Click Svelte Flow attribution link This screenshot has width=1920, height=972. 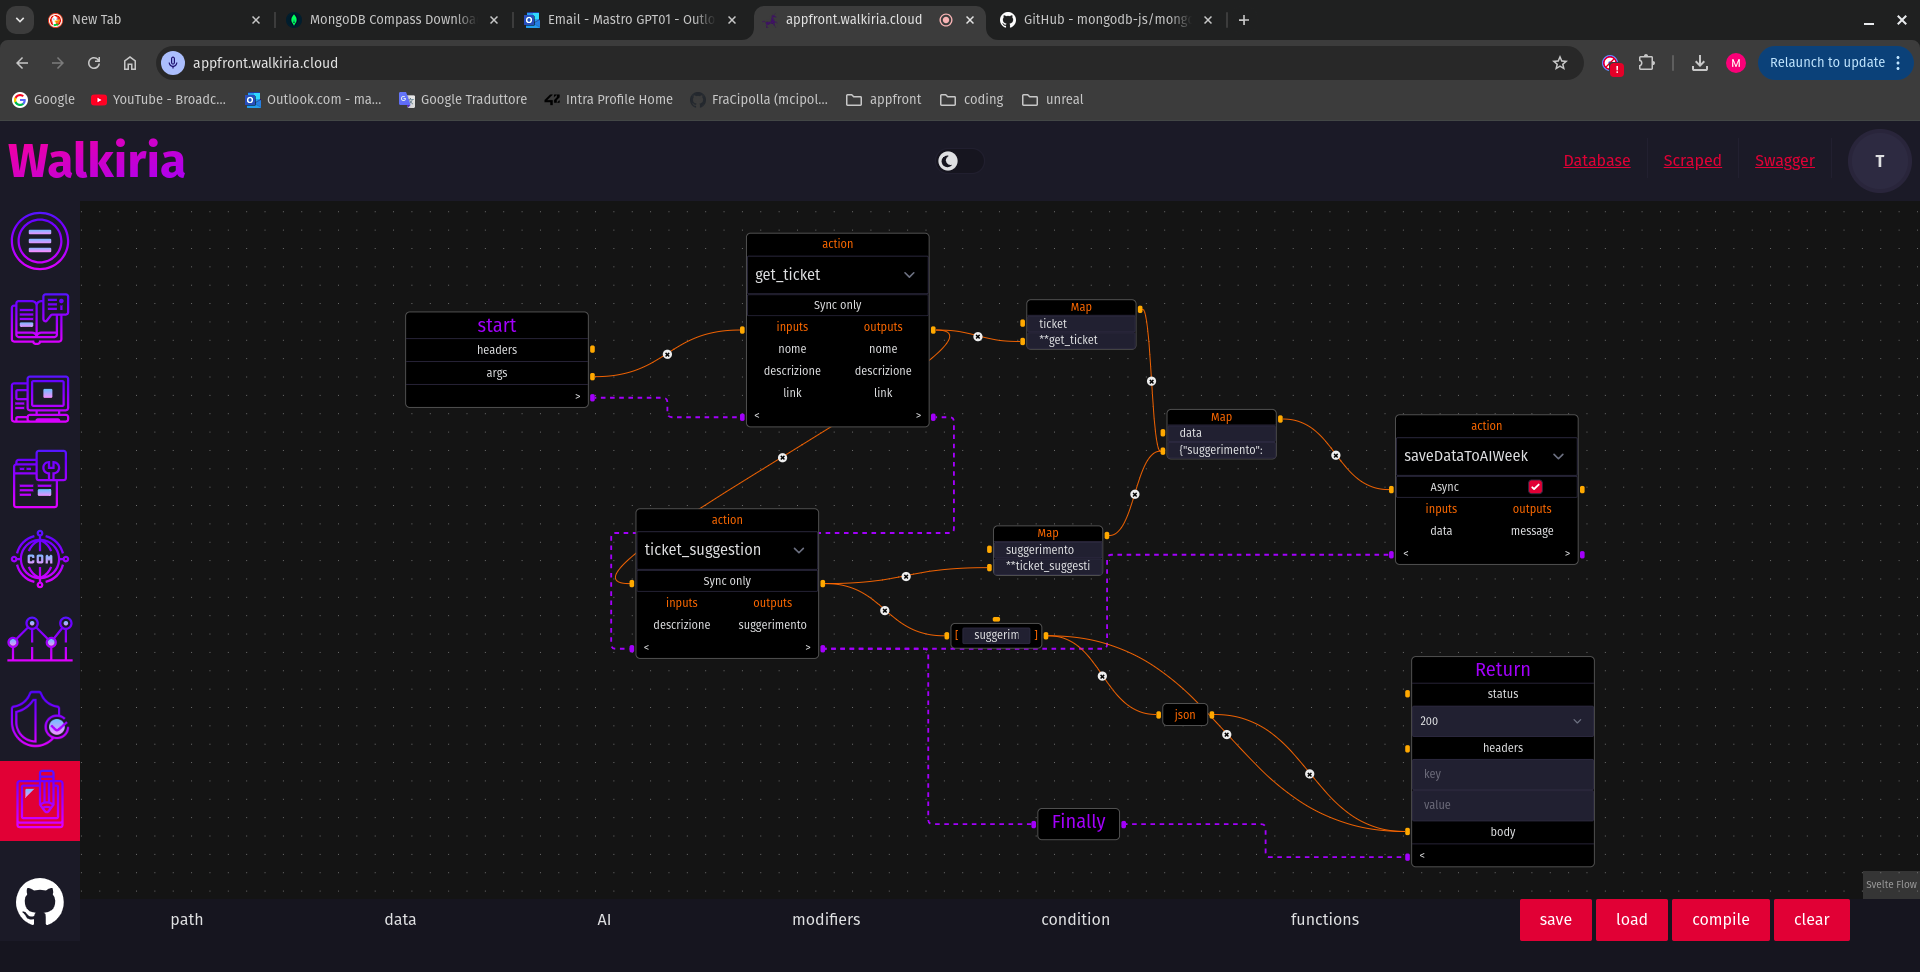1891,884
